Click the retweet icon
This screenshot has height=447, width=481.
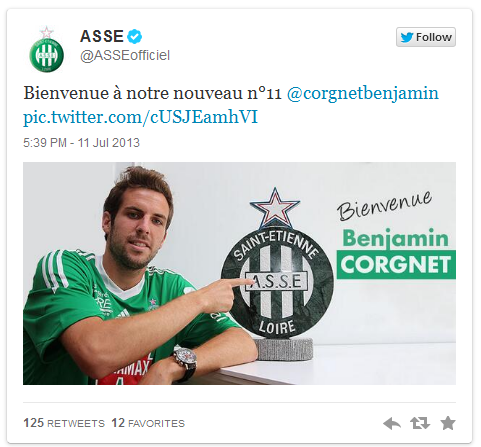coord(420,423)
